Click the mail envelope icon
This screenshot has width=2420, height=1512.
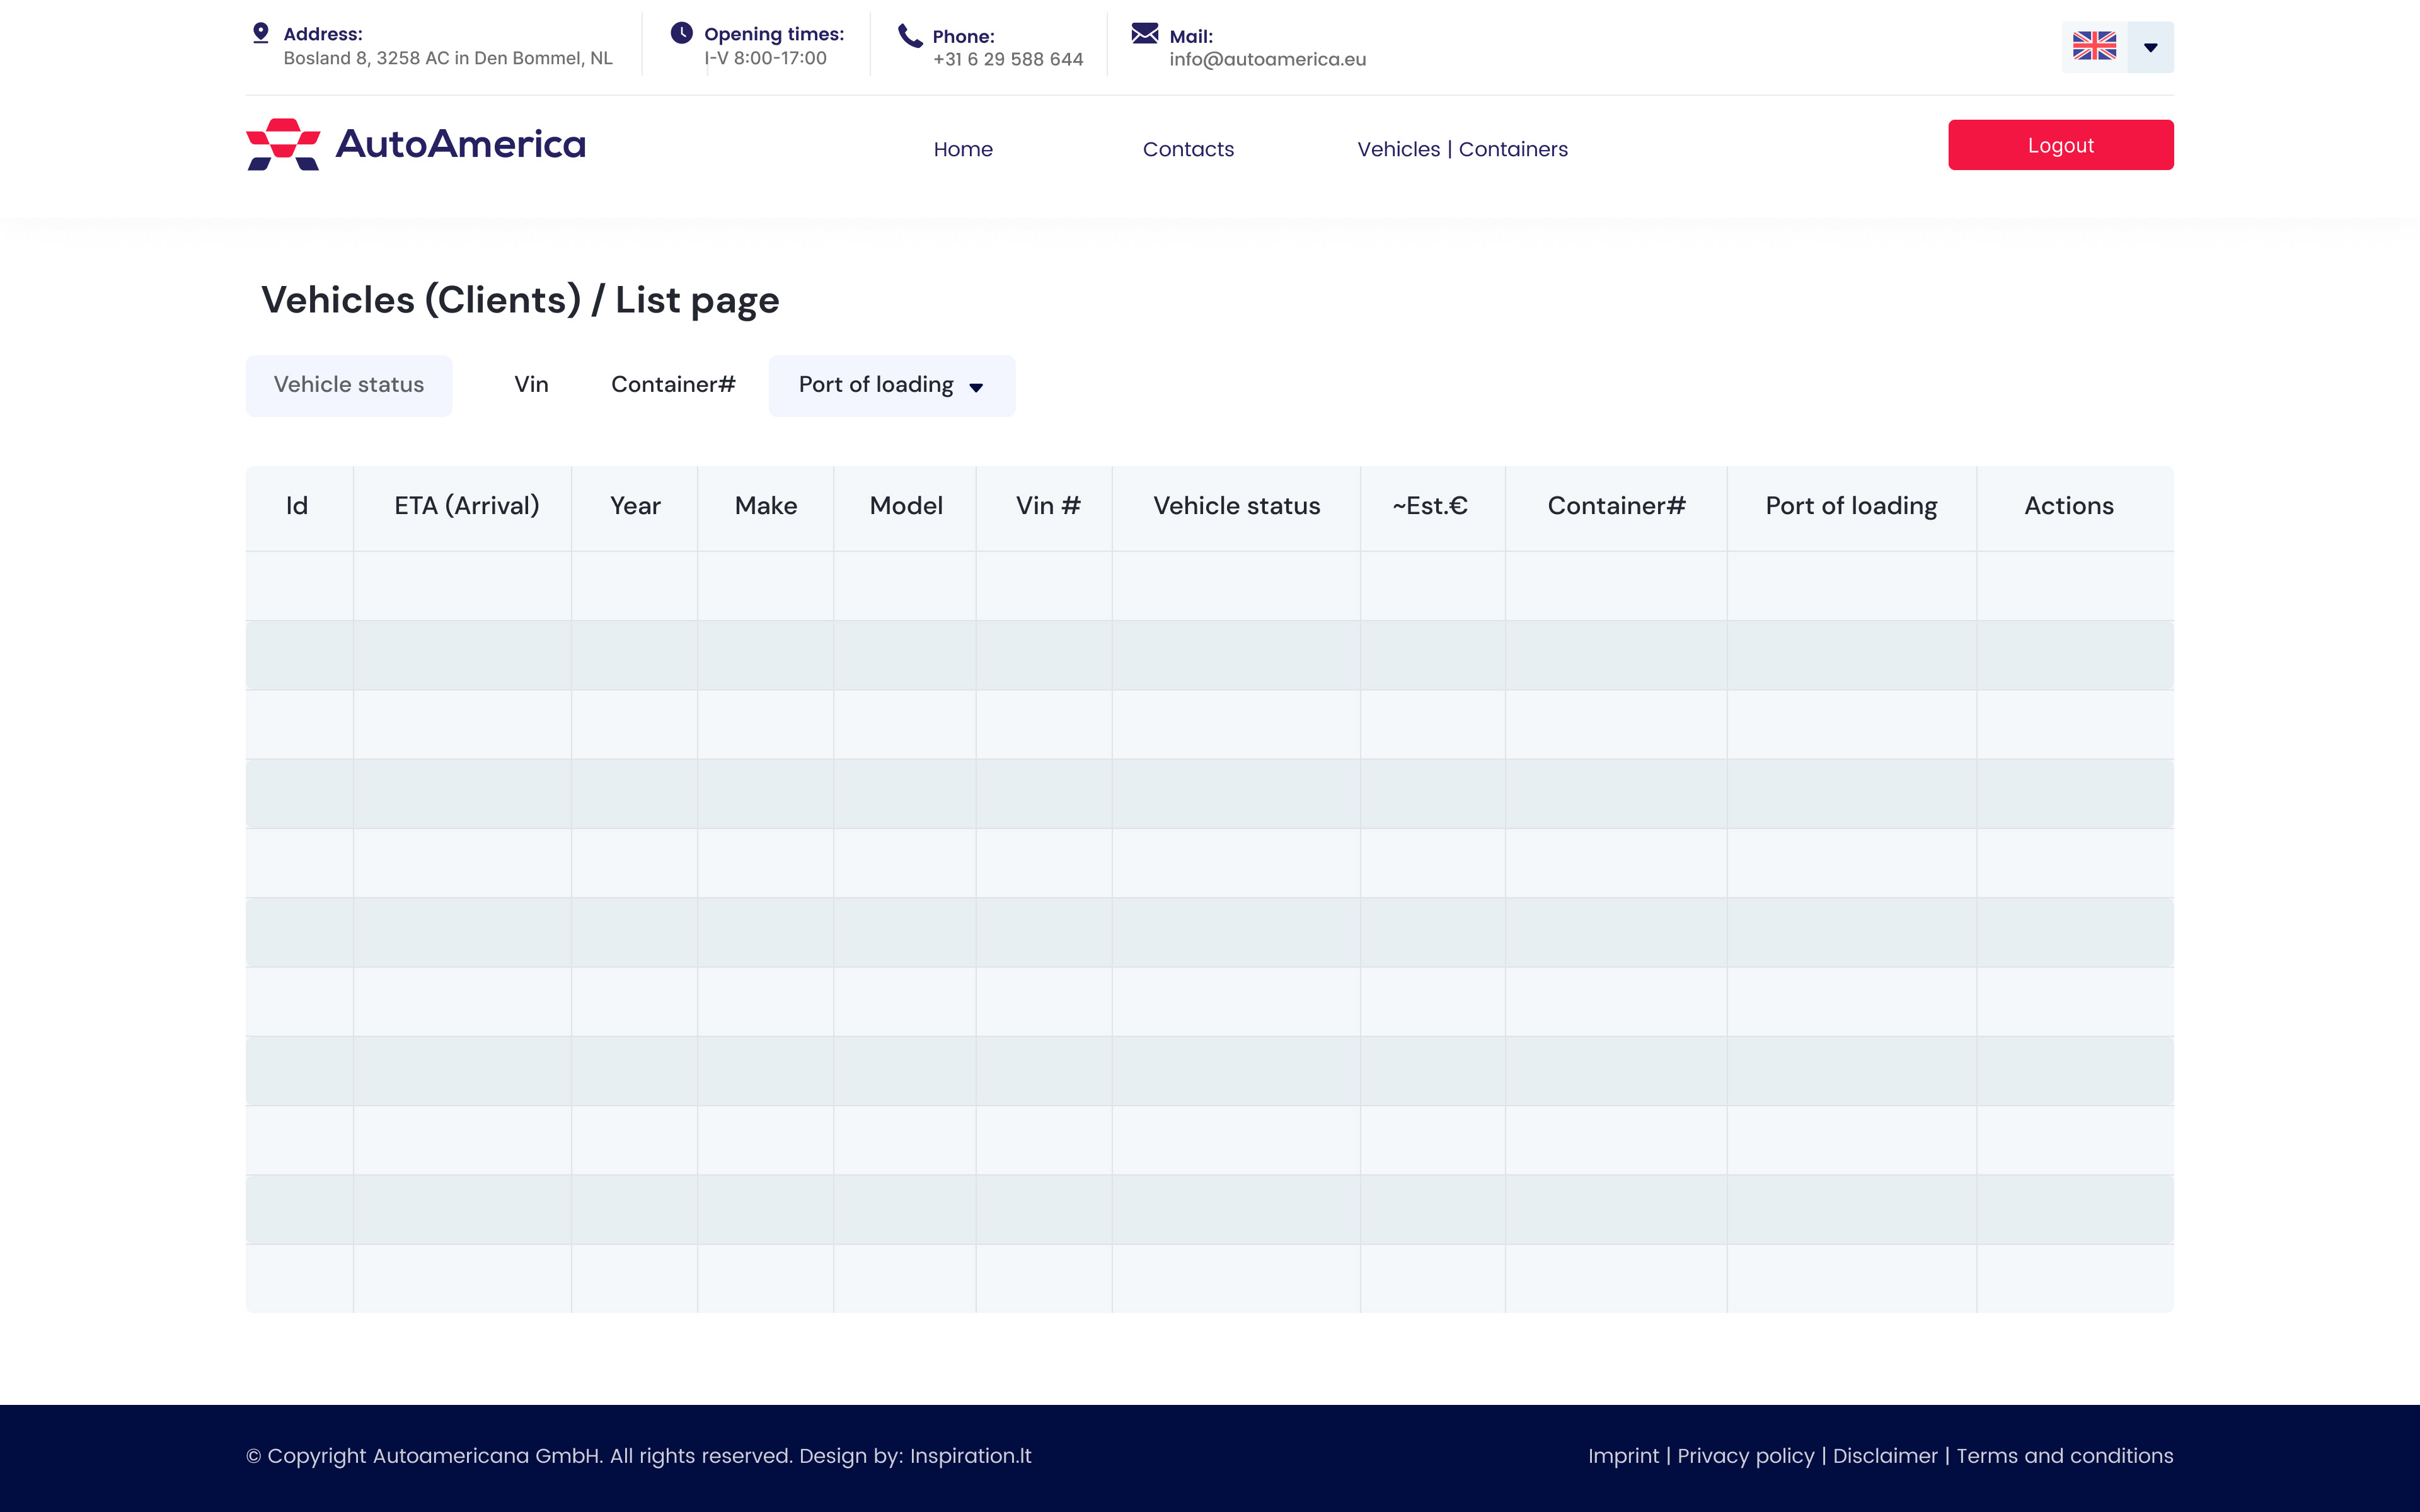pos(1145,34)
